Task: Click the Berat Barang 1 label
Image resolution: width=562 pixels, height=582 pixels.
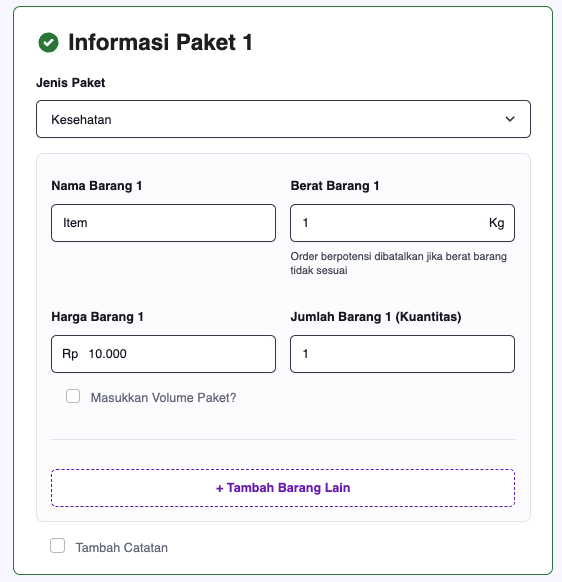Action: (x=335, y=186)
